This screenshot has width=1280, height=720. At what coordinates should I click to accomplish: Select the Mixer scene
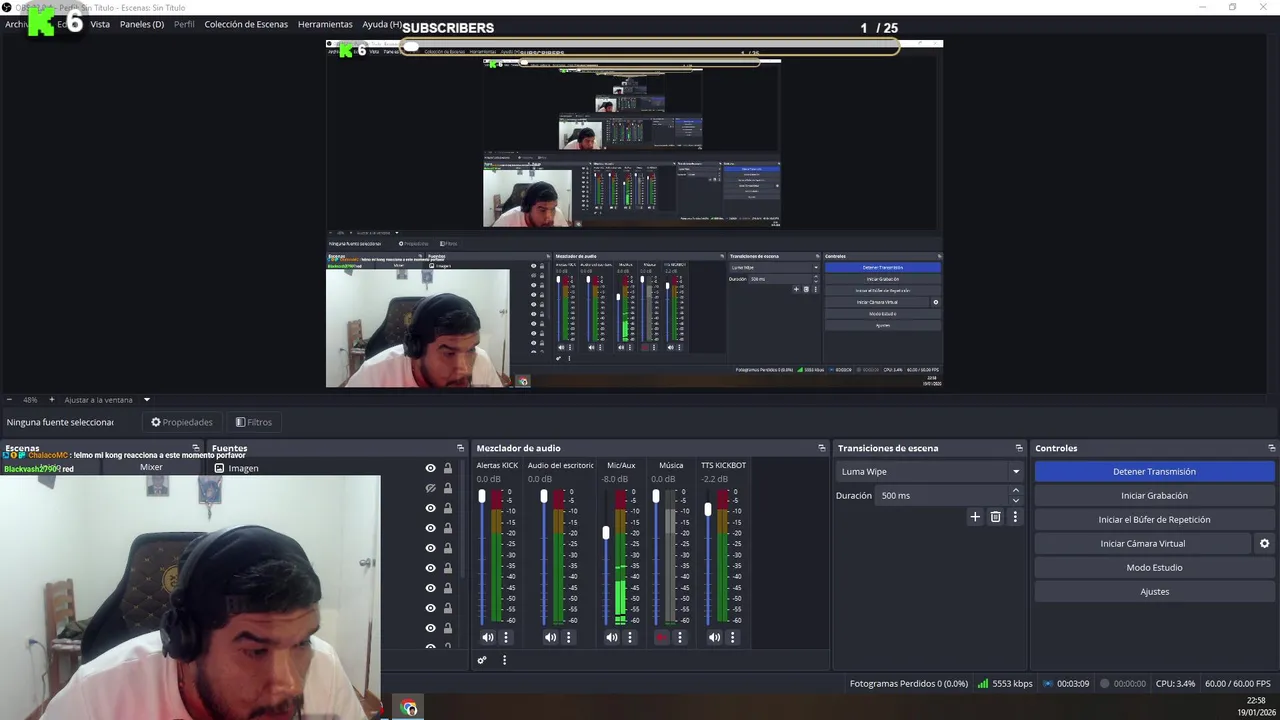(x=151, y=467)
